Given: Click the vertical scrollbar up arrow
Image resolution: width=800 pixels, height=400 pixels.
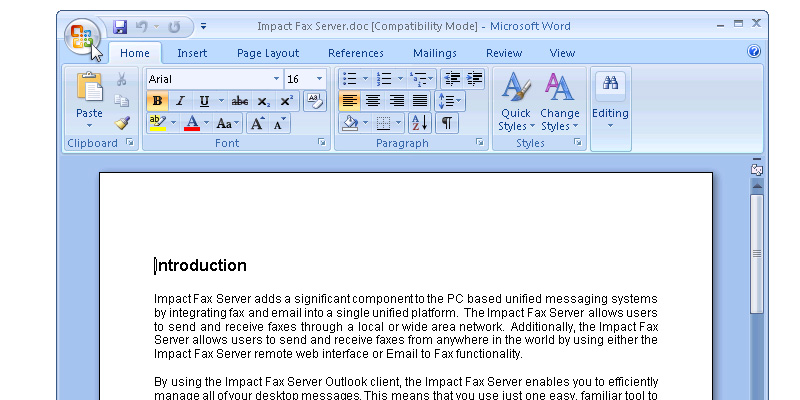Looking at the screenshot, I should [757, 186].
